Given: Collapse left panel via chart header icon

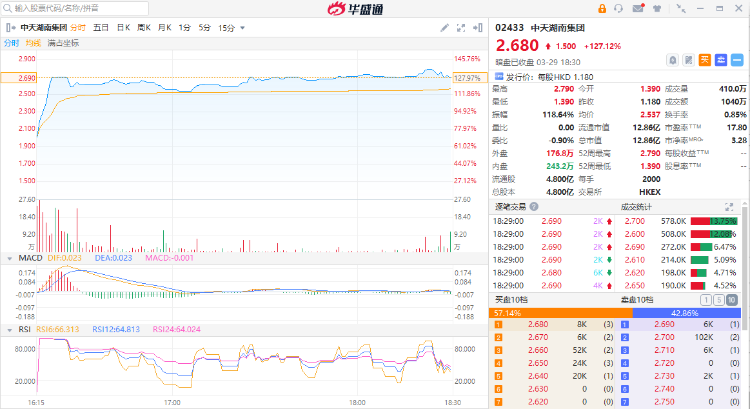Looking at the screenshot, I should coord(11,28).
